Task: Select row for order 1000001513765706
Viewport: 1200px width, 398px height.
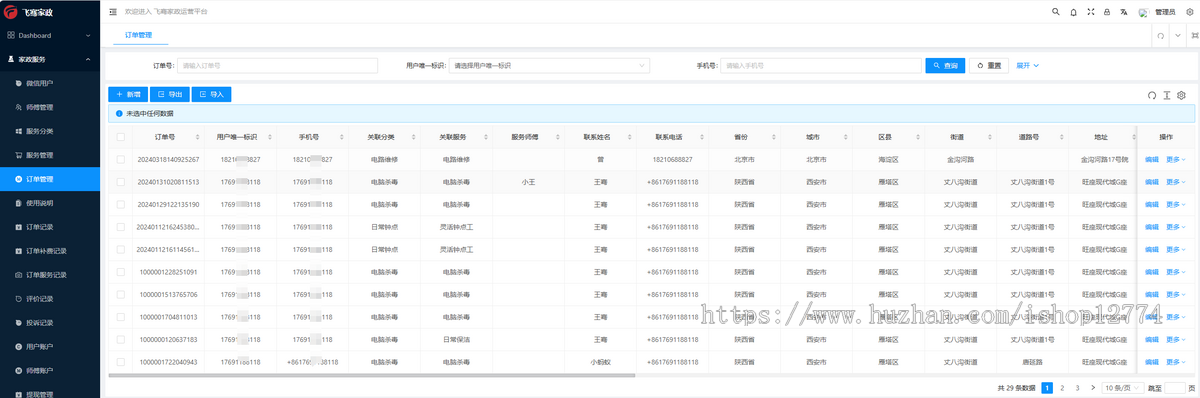Action: [x=120, y=294]
